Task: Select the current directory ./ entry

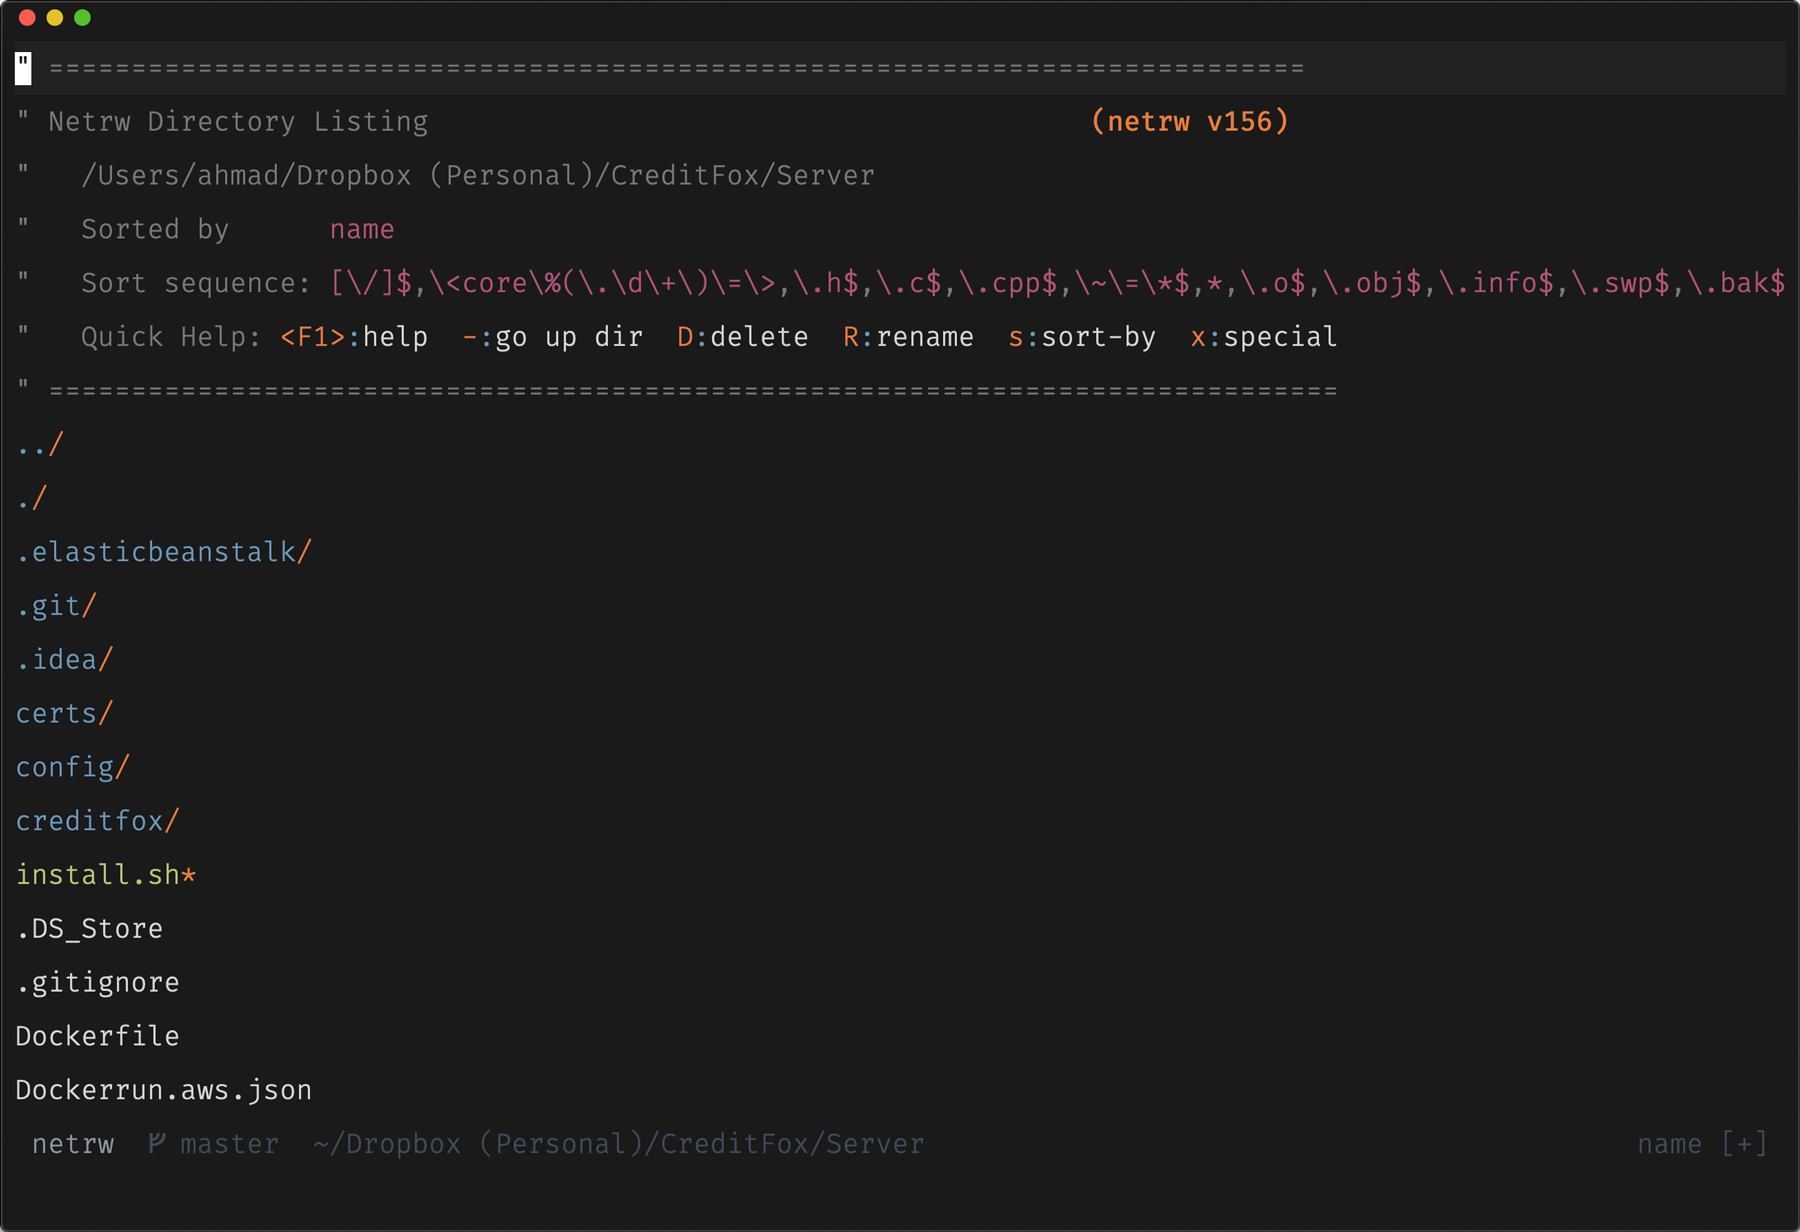Action: coord(32,498)
